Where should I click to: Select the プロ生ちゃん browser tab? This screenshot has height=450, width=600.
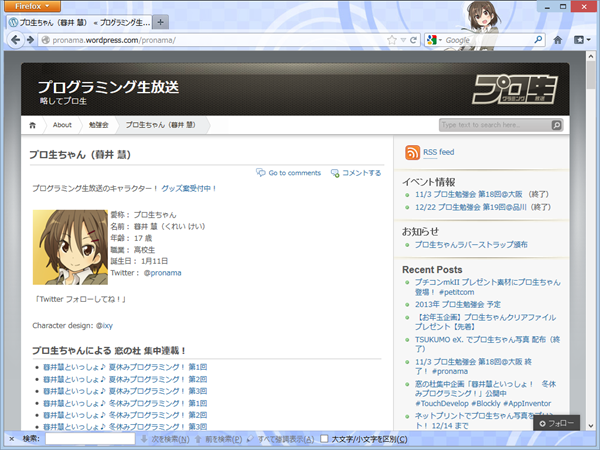click(80, 23)
